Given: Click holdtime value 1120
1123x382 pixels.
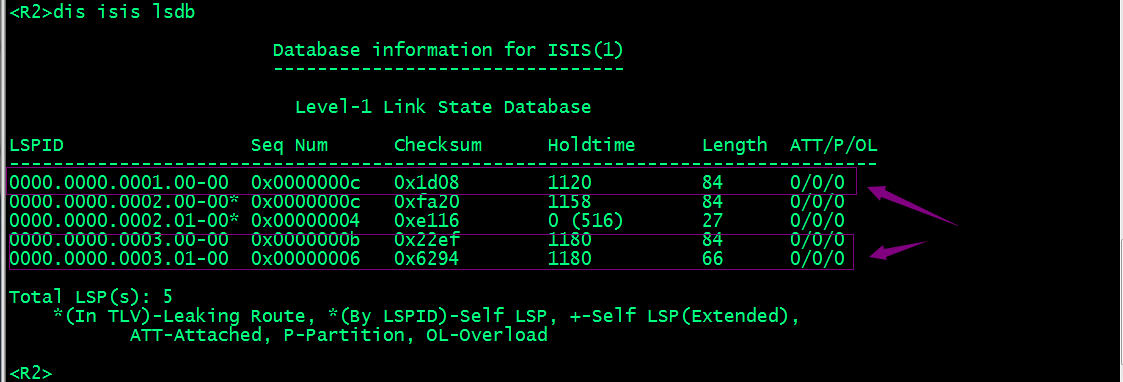Looking at the screenshot, I should (569, 183).
